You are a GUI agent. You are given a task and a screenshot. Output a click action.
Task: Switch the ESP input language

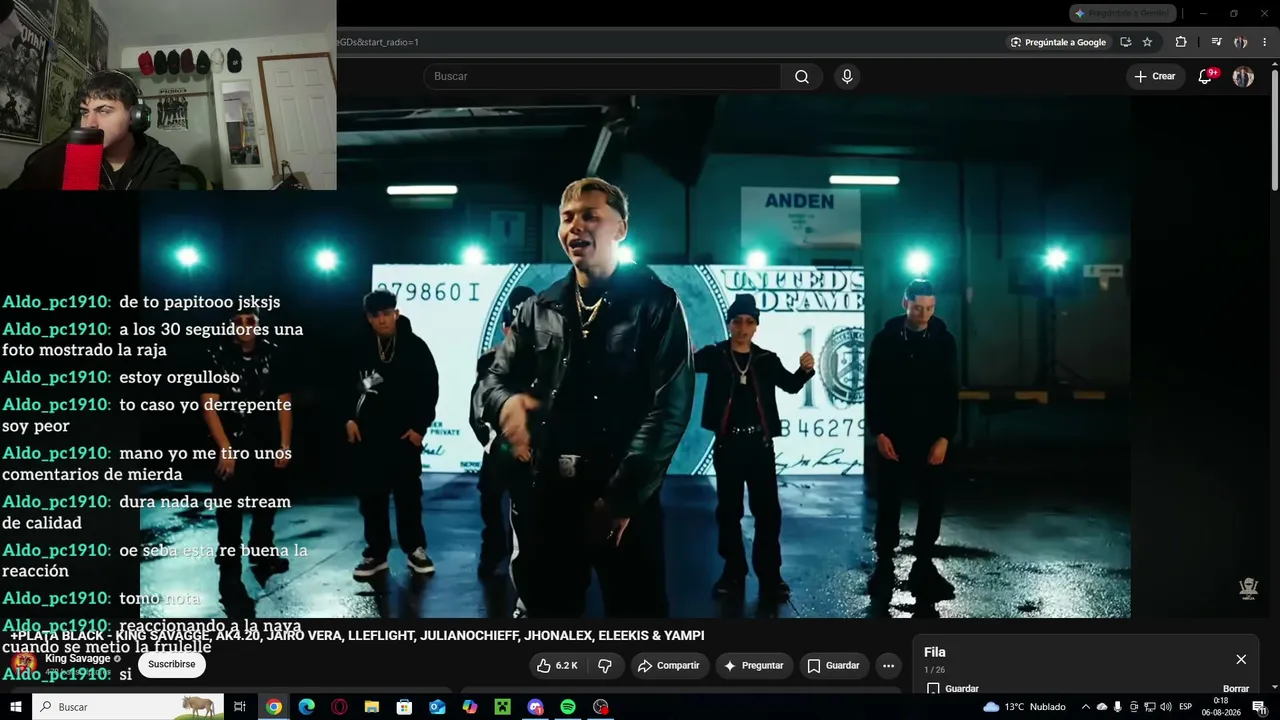1186,707
